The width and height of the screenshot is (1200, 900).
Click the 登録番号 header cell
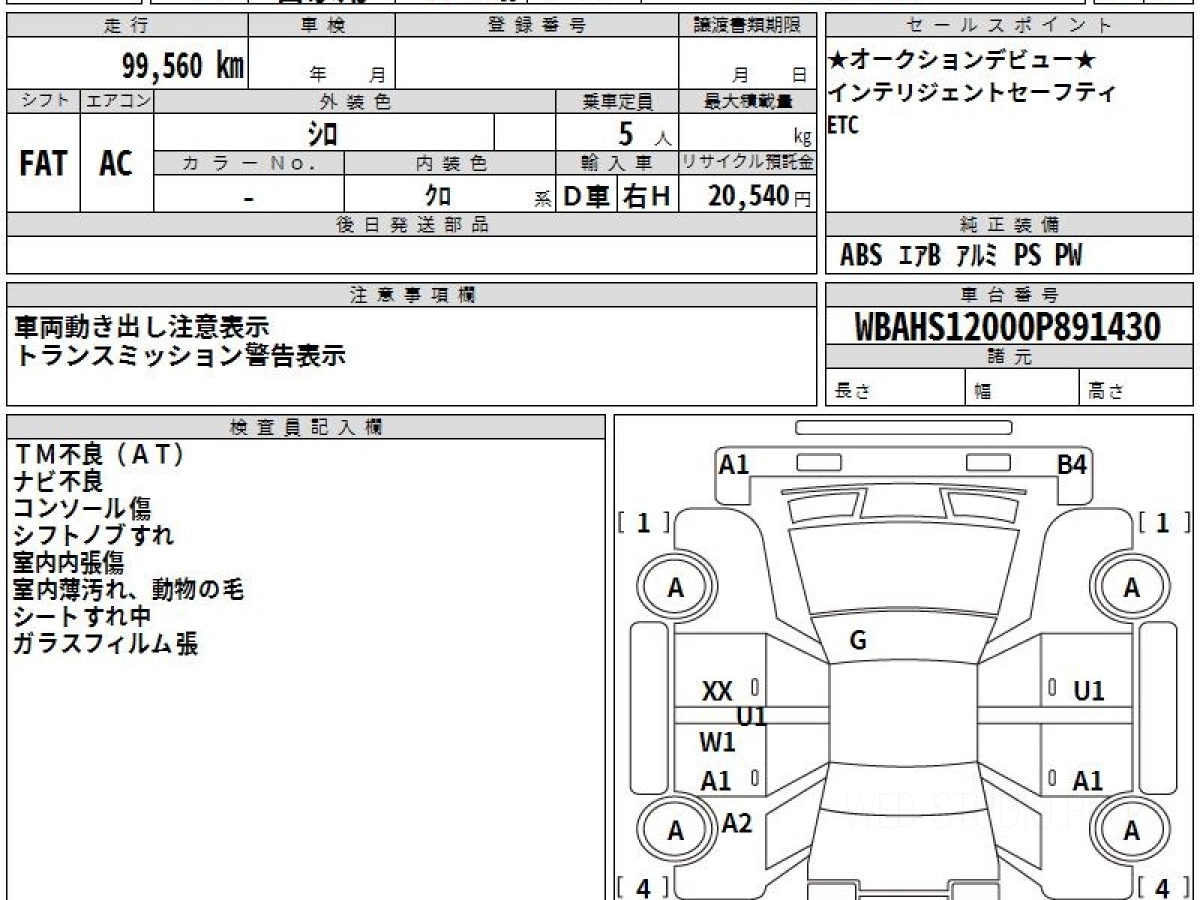[537, 26]
